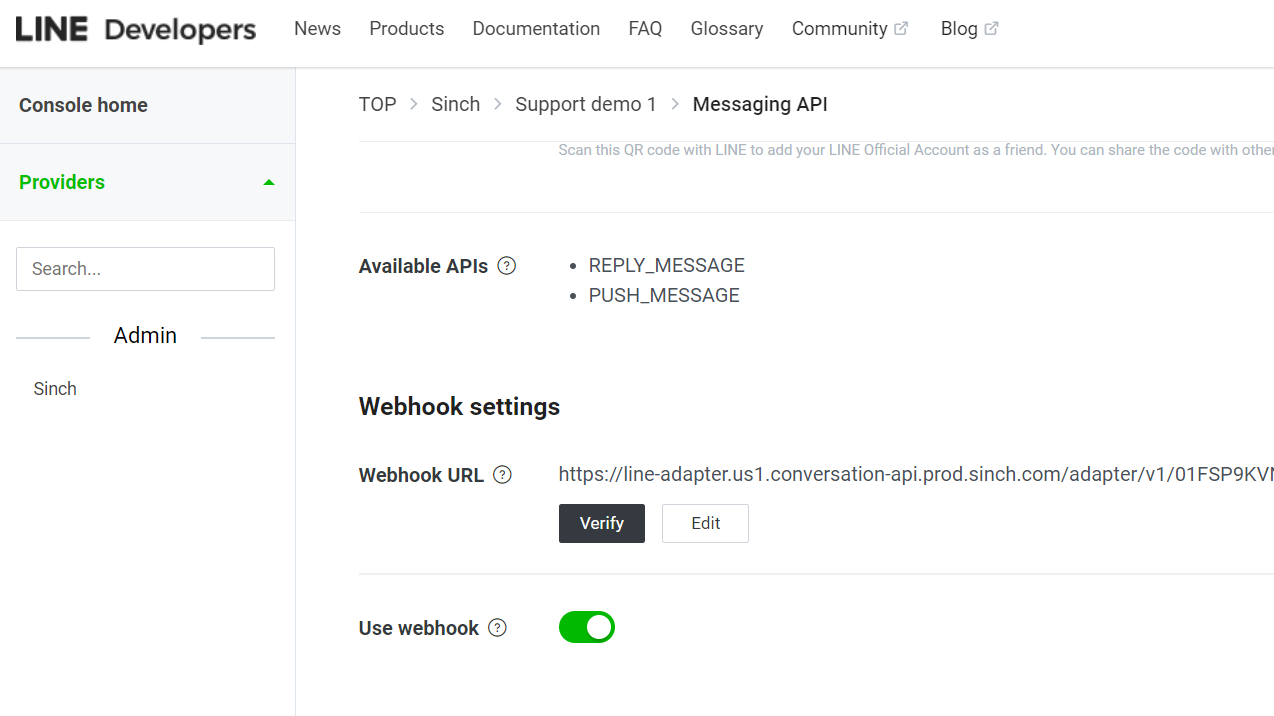Open the Documentation menu
This screenshot has width=1274, height=716.
[x=536, y=28]
